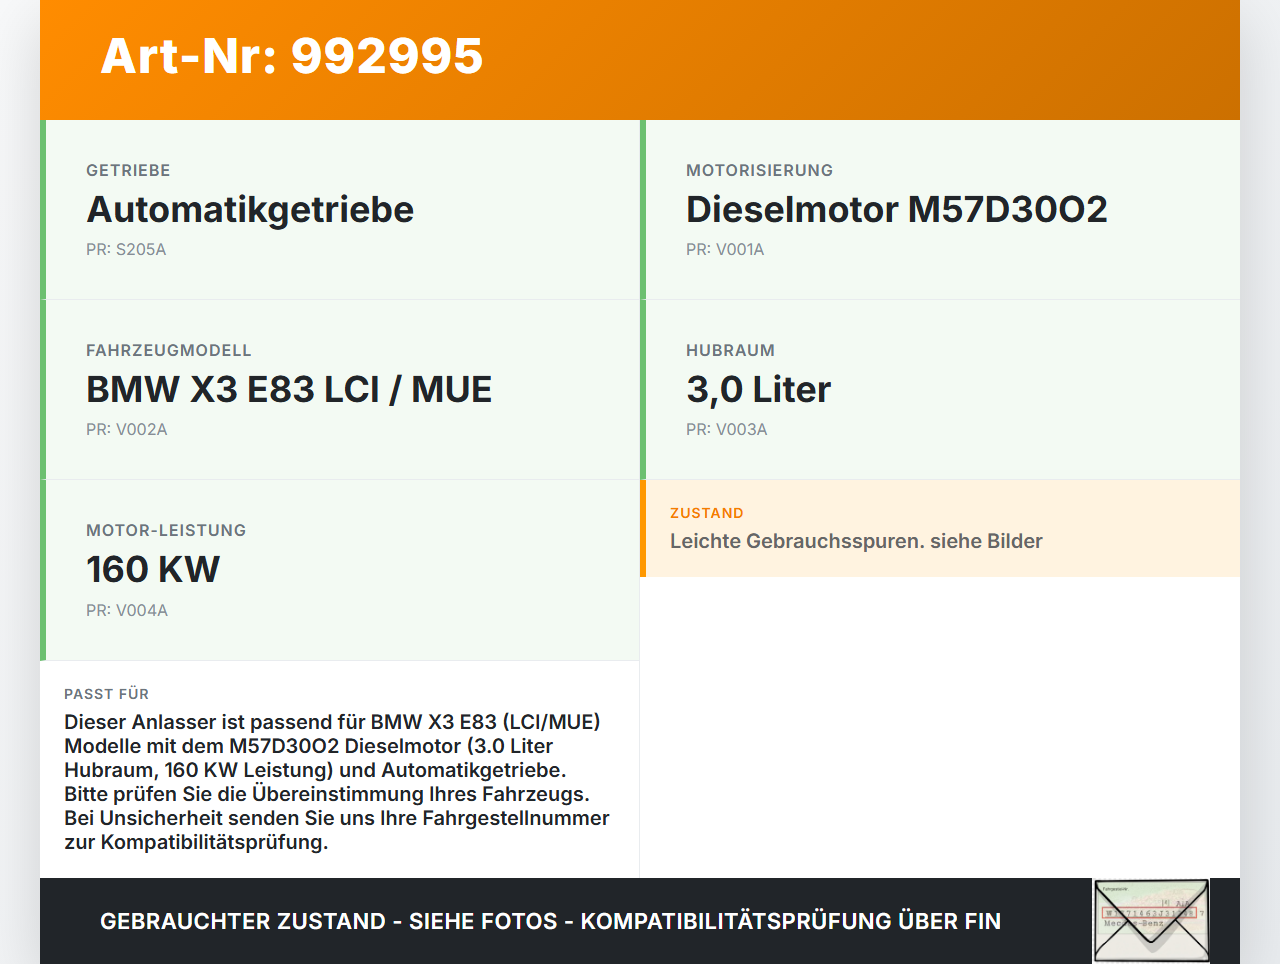Select the orange ZUSTAND notice

940,528
